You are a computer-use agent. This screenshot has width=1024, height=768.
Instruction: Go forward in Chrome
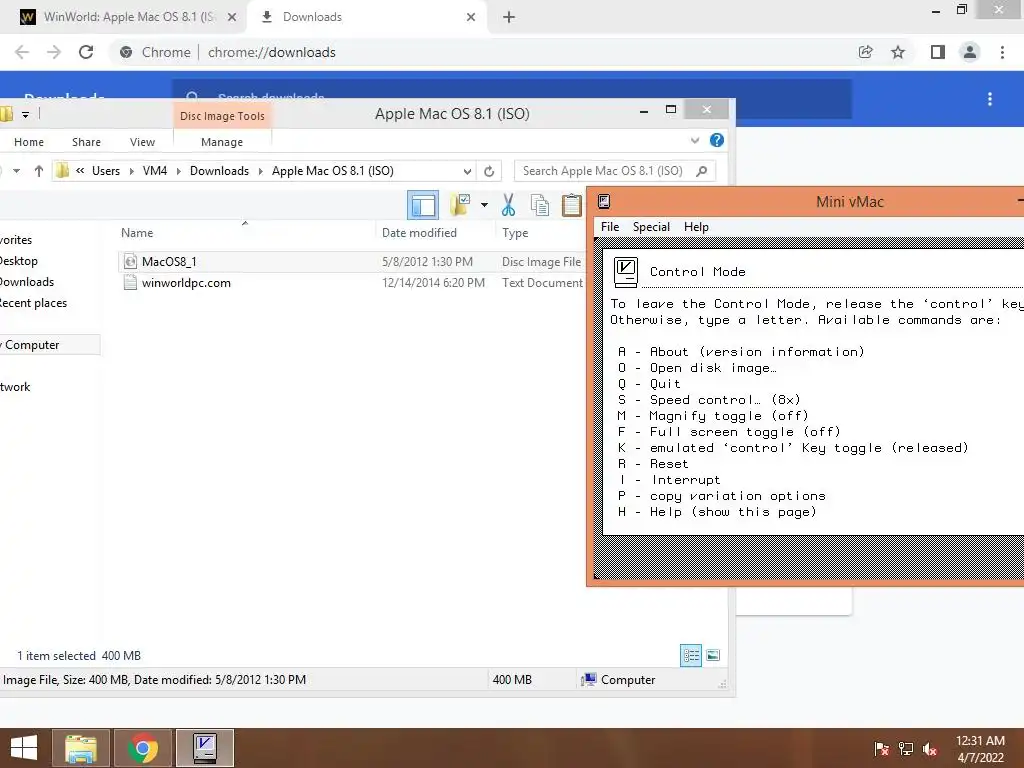[54, 52]
